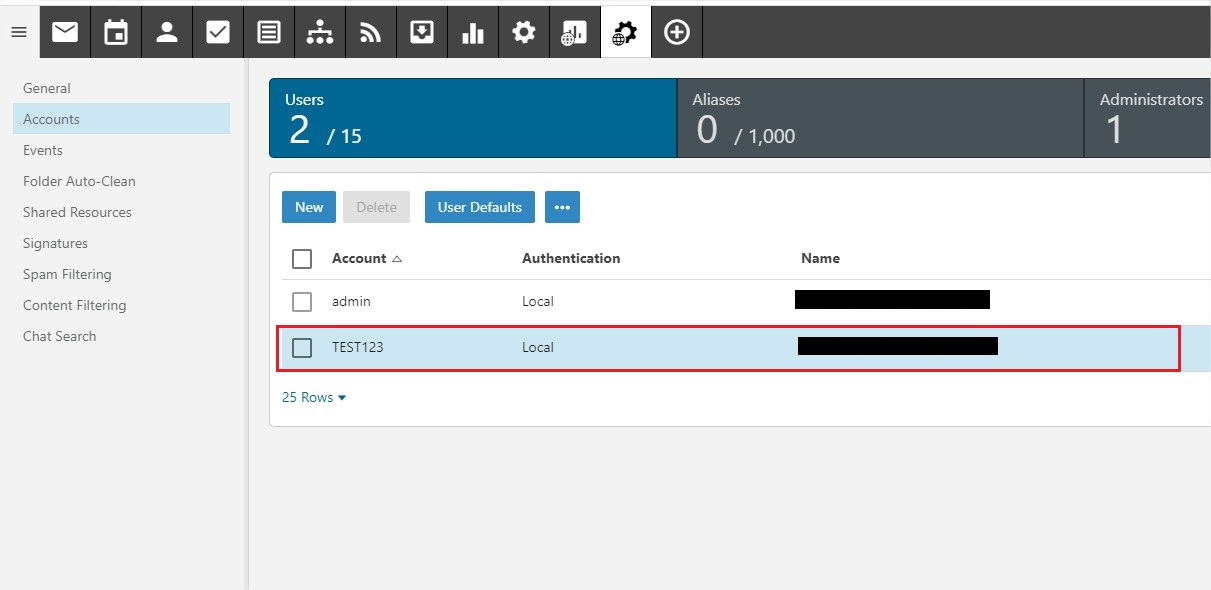Open the hamburger navigation menu
1211x590 pixels.
19,32
